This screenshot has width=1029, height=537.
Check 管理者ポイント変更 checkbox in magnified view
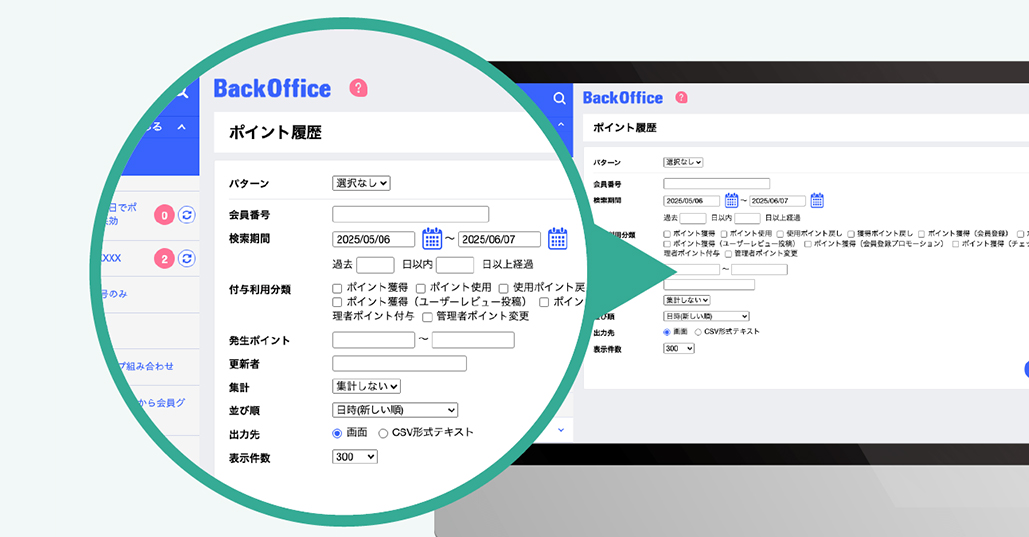point(427,317)
